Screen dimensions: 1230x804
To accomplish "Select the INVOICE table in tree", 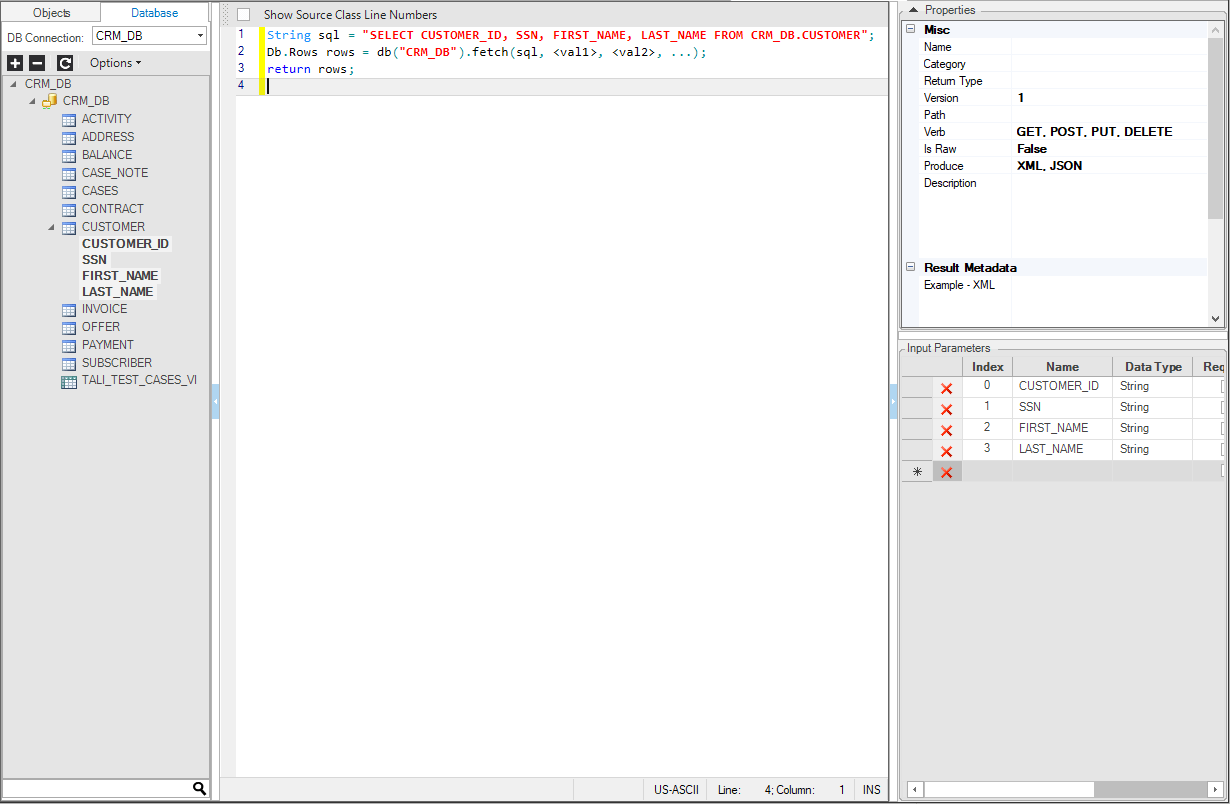I will [x=104, y=309].
